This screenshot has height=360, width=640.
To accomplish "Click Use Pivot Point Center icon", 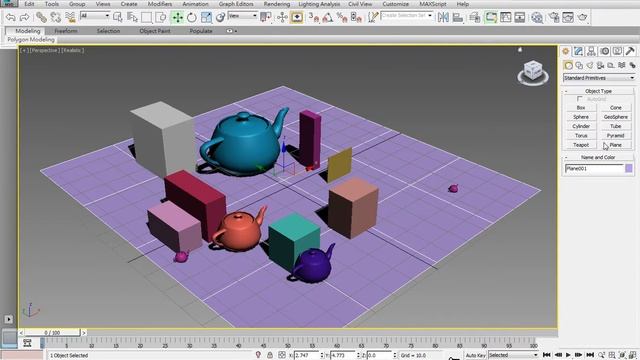I will [x=266, y=17].
